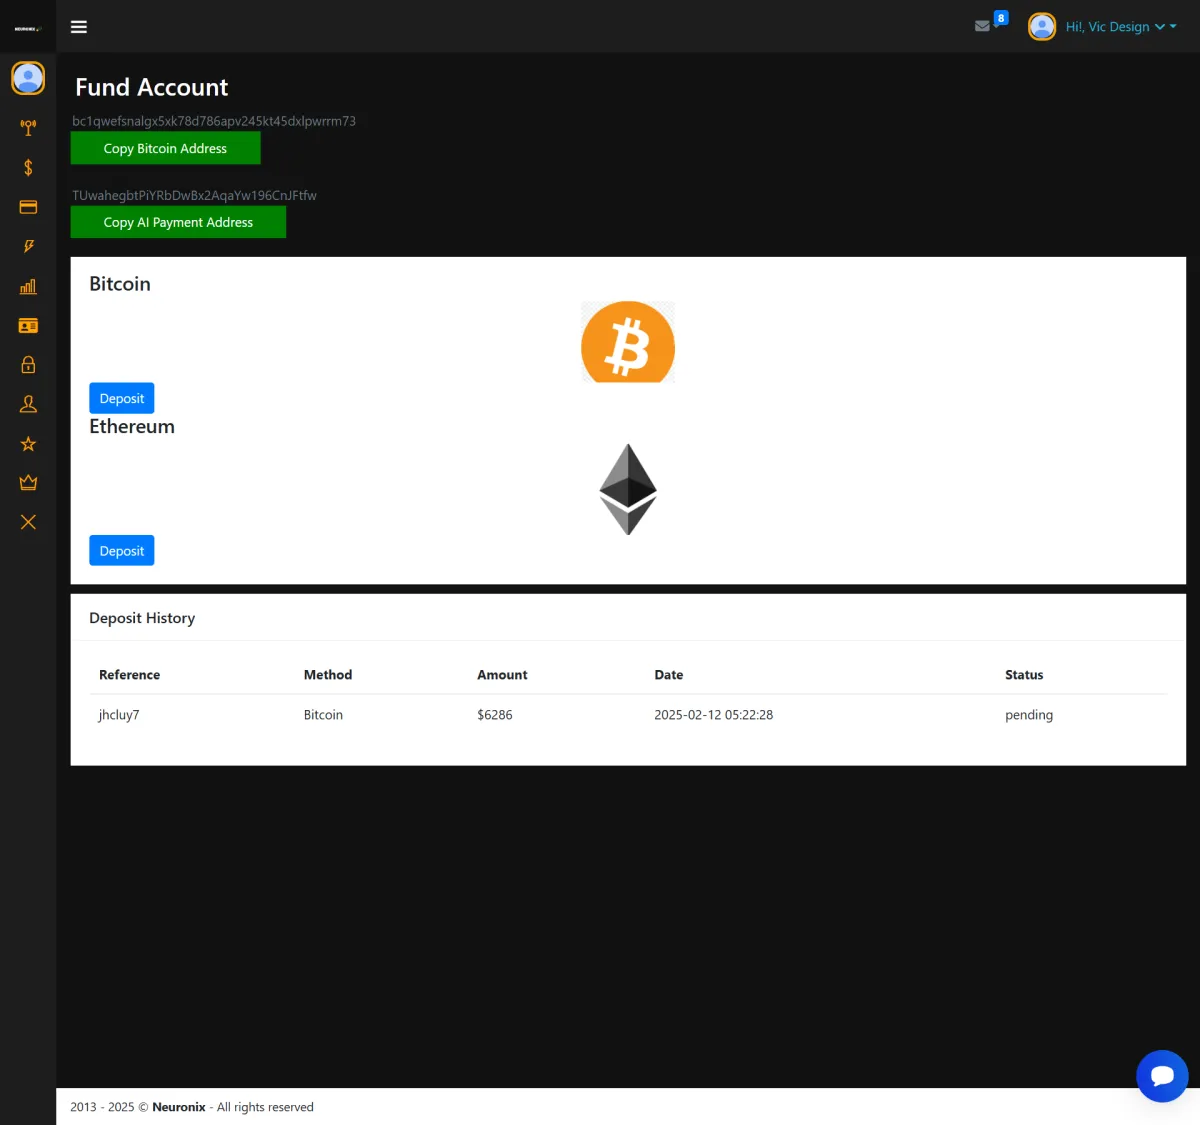Click the Method column header
This screenshot has width=1200, height=1125.
click(x=328, y=675)
